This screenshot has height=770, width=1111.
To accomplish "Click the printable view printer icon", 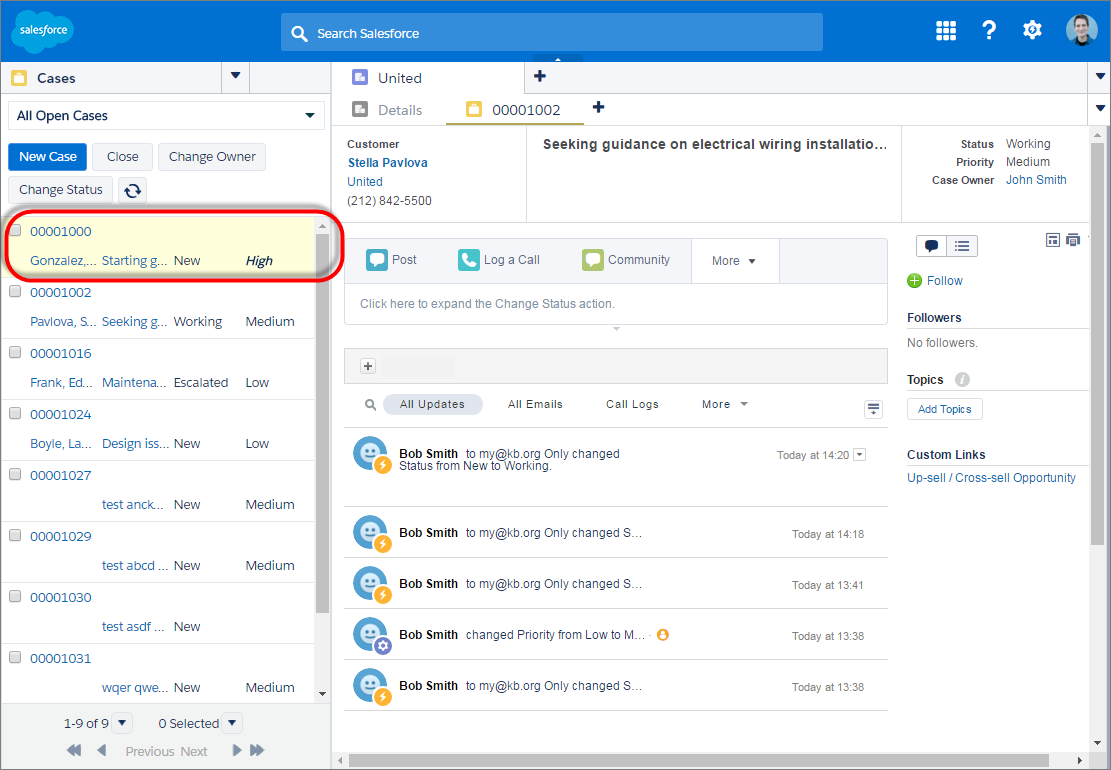I will tap(1073, 240).
